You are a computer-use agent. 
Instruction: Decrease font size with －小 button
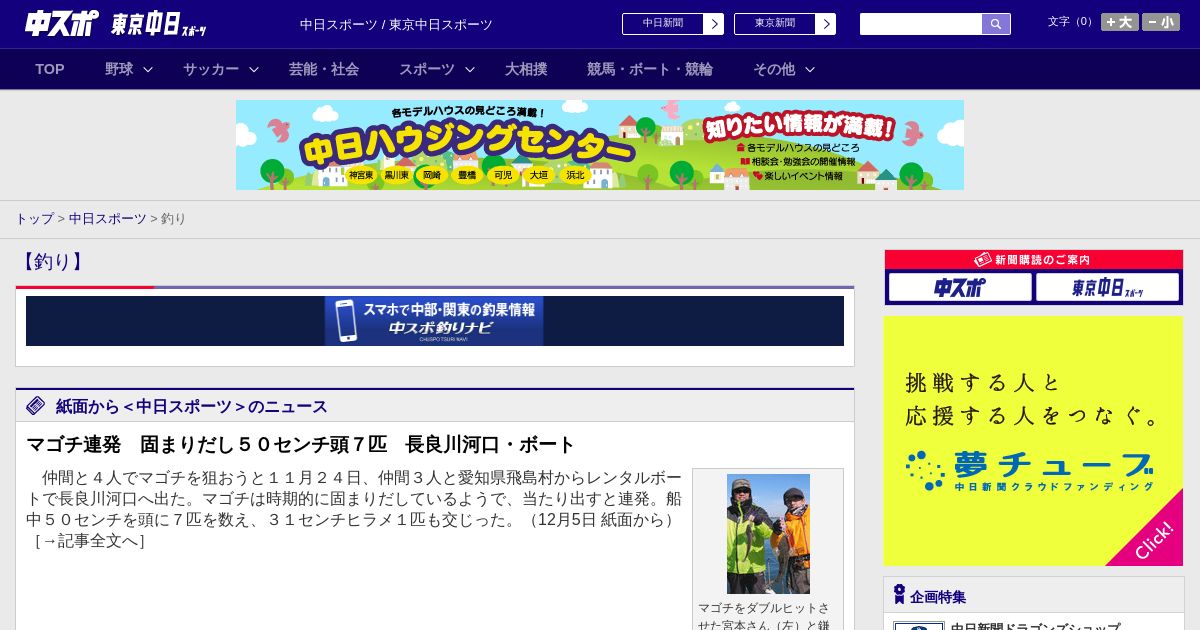click(x=1161, y=22)
